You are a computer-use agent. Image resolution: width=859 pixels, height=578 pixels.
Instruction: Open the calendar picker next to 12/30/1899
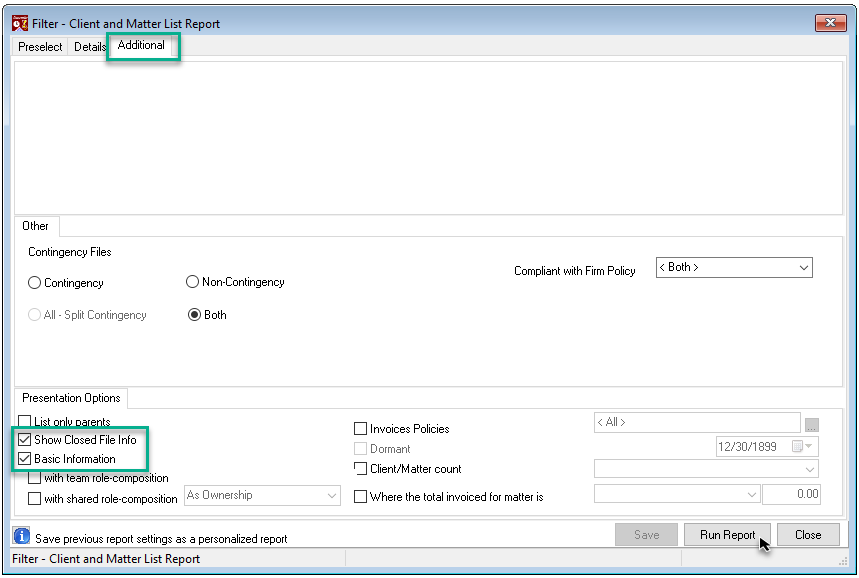click(803, 447)
